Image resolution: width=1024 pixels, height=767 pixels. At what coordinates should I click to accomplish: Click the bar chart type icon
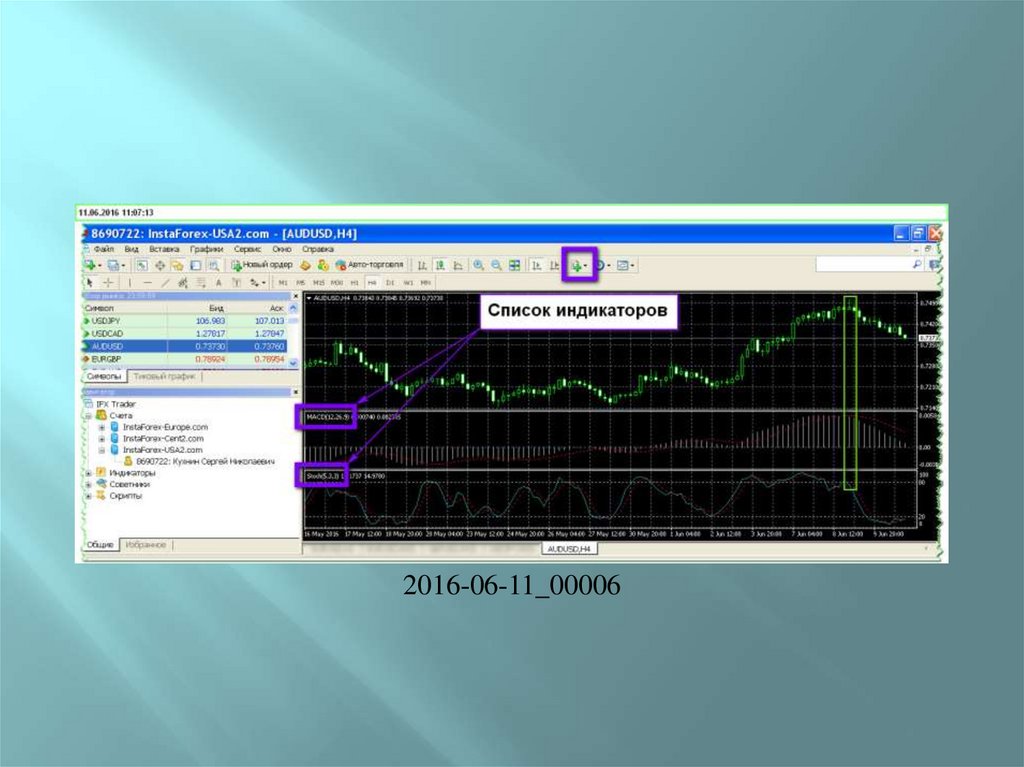422,265
